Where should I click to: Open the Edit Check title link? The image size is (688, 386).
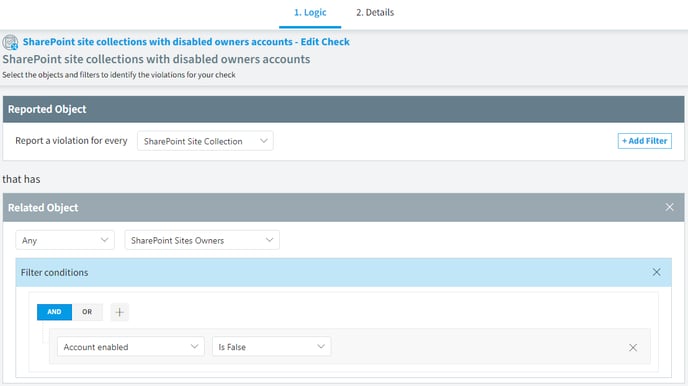186,42
